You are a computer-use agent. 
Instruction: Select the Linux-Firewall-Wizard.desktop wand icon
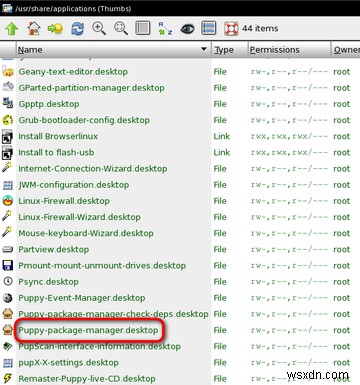pyautogui.click(x=7, y=216)
